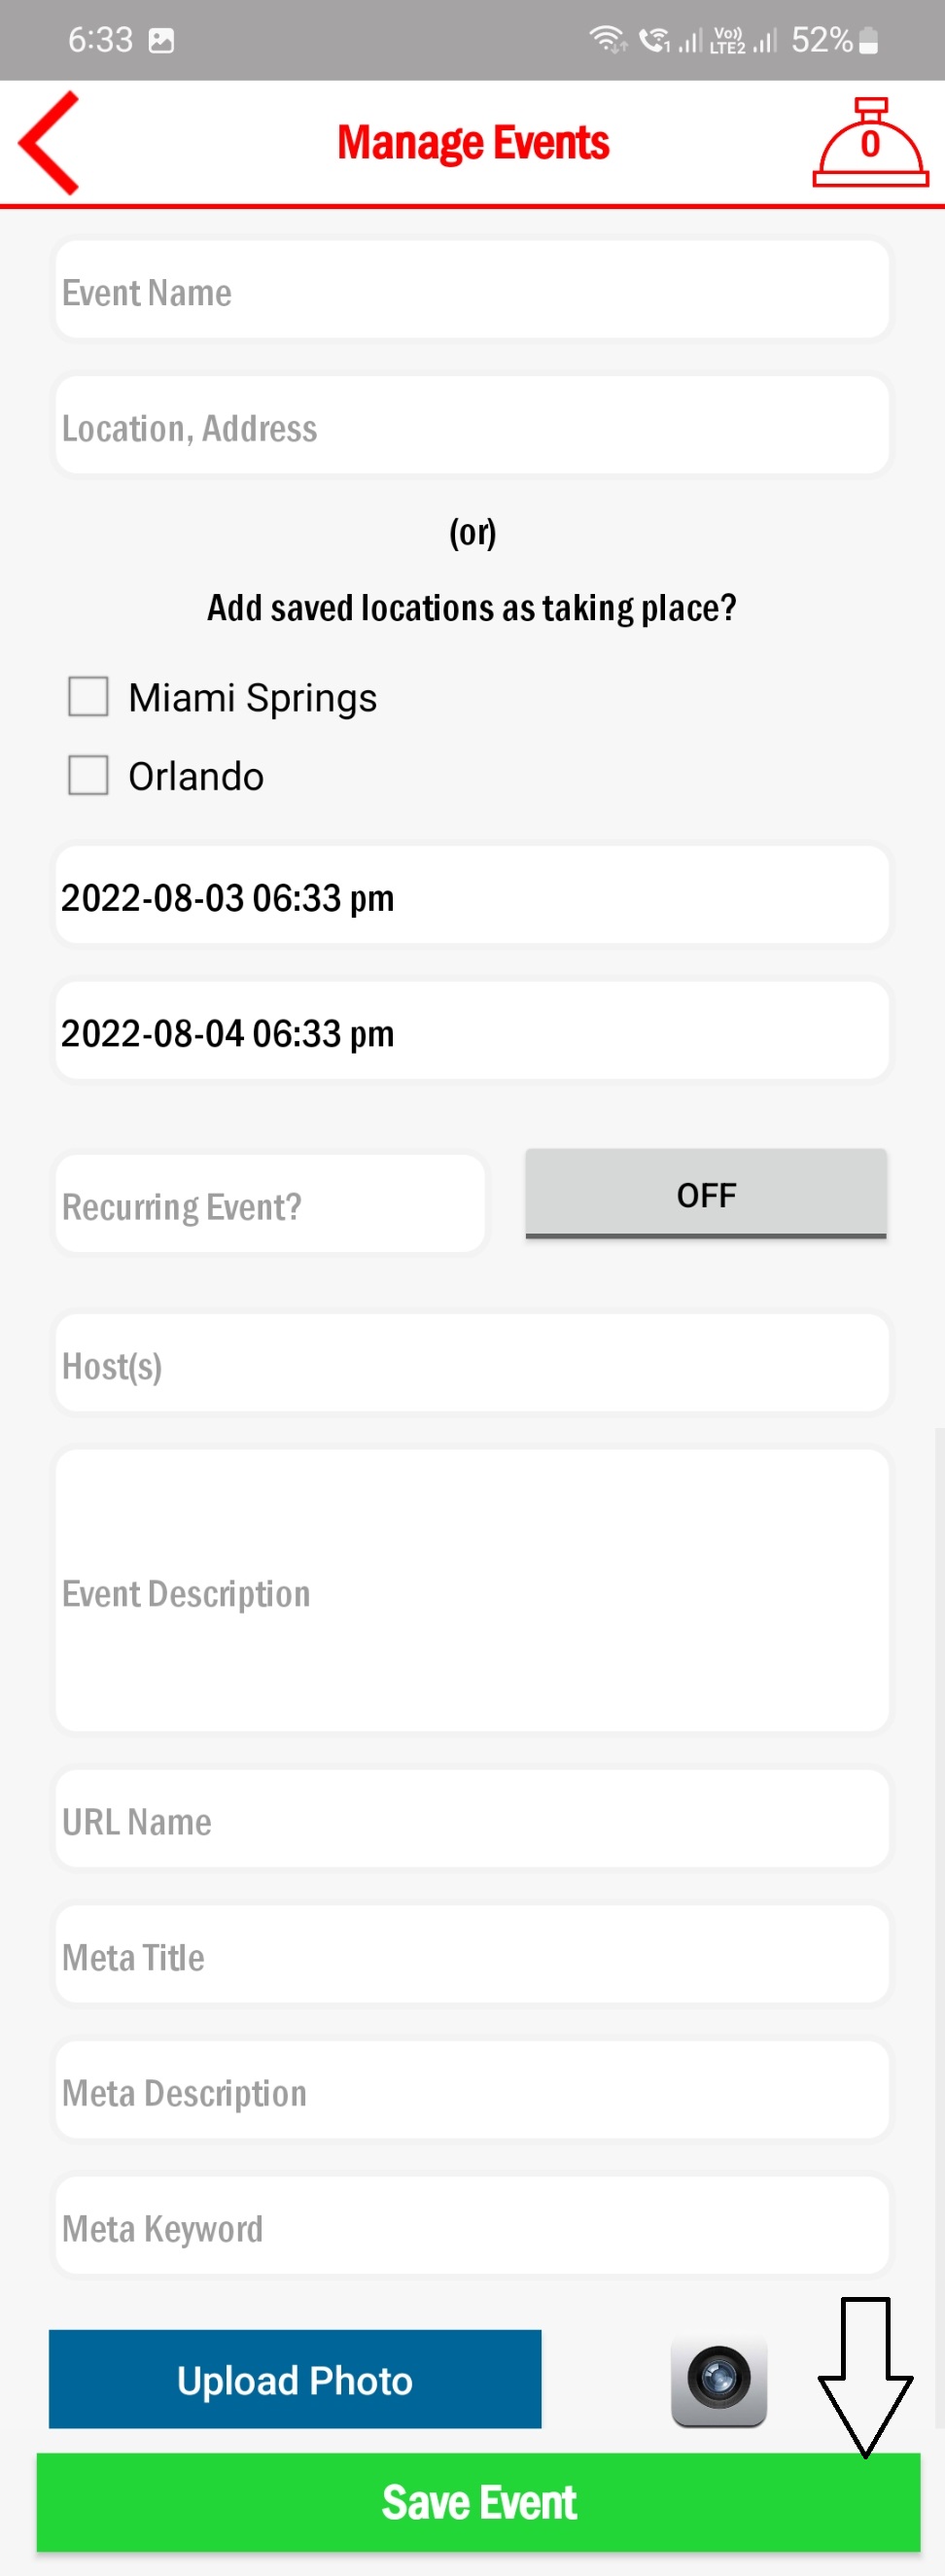Open the end date 2022-08-04 picker

tap(471, 1031)
